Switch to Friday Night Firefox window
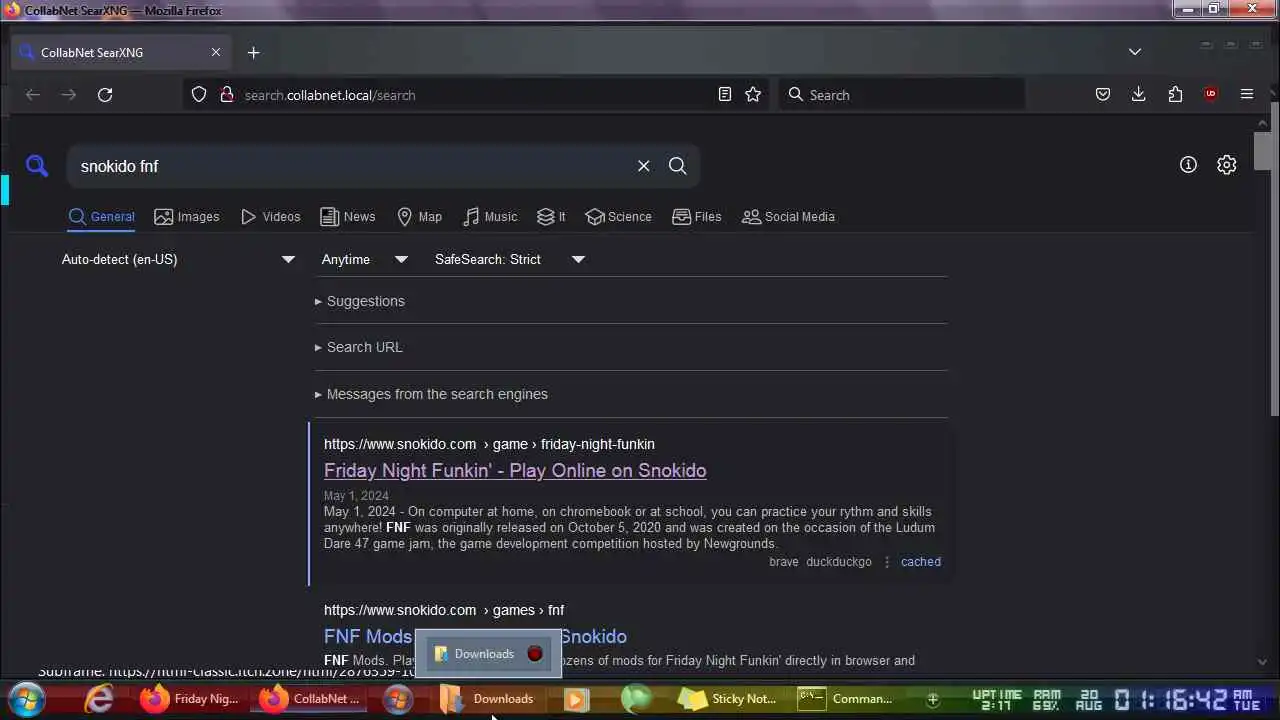Viewport: 1280px width, 720px height. tap(191, 699)
